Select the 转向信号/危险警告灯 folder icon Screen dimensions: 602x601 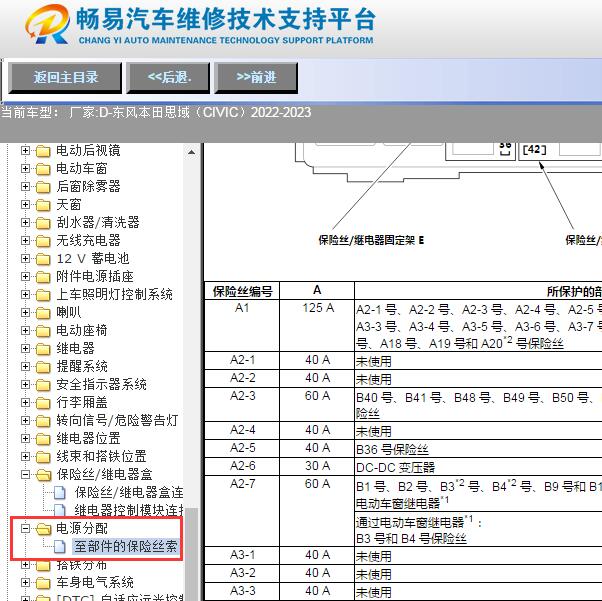tap(43, 421)
